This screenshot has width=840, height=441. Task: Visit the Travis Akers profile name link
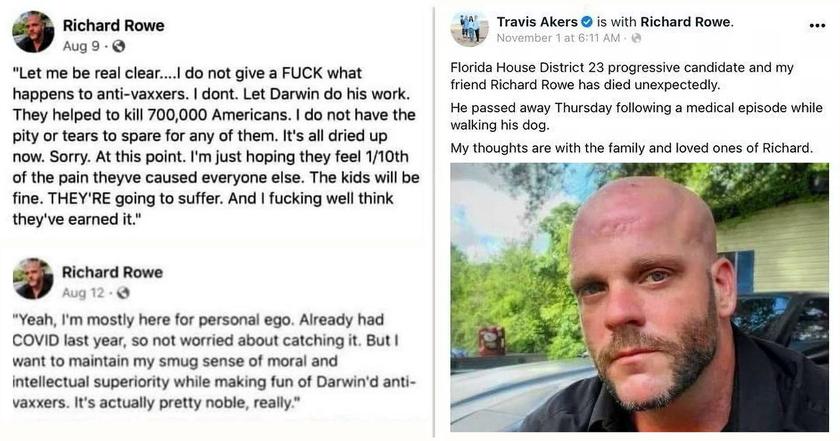(x=537, y=21)
